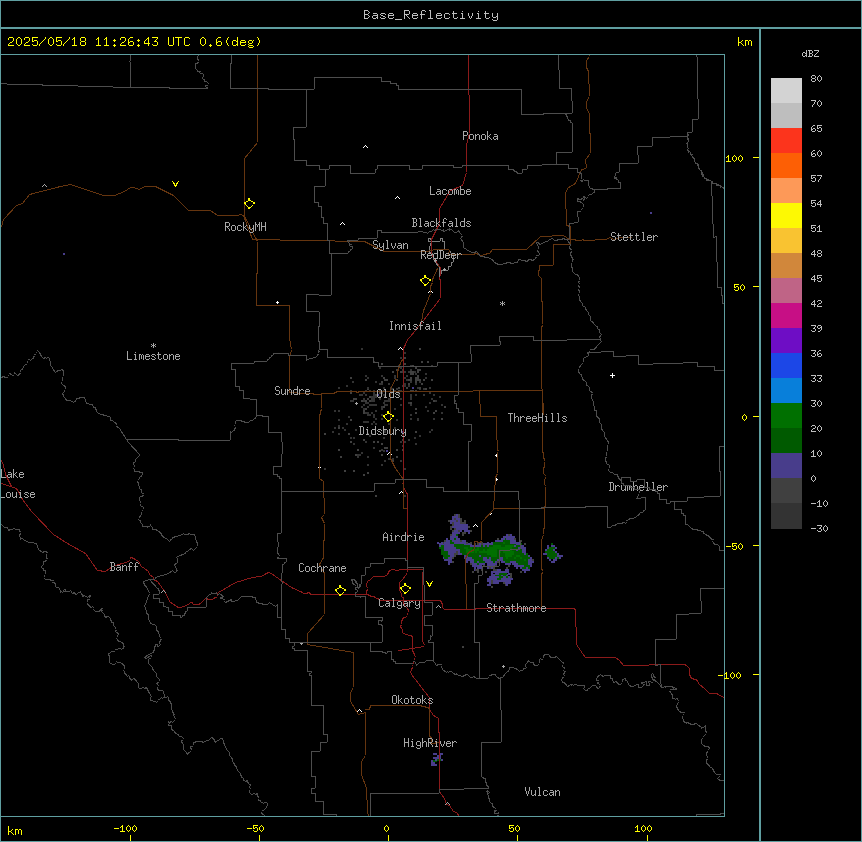This screenshot has height=842, width=862.
Task: Click the small echo near HighRiver
Action: [x=437, y=760]
